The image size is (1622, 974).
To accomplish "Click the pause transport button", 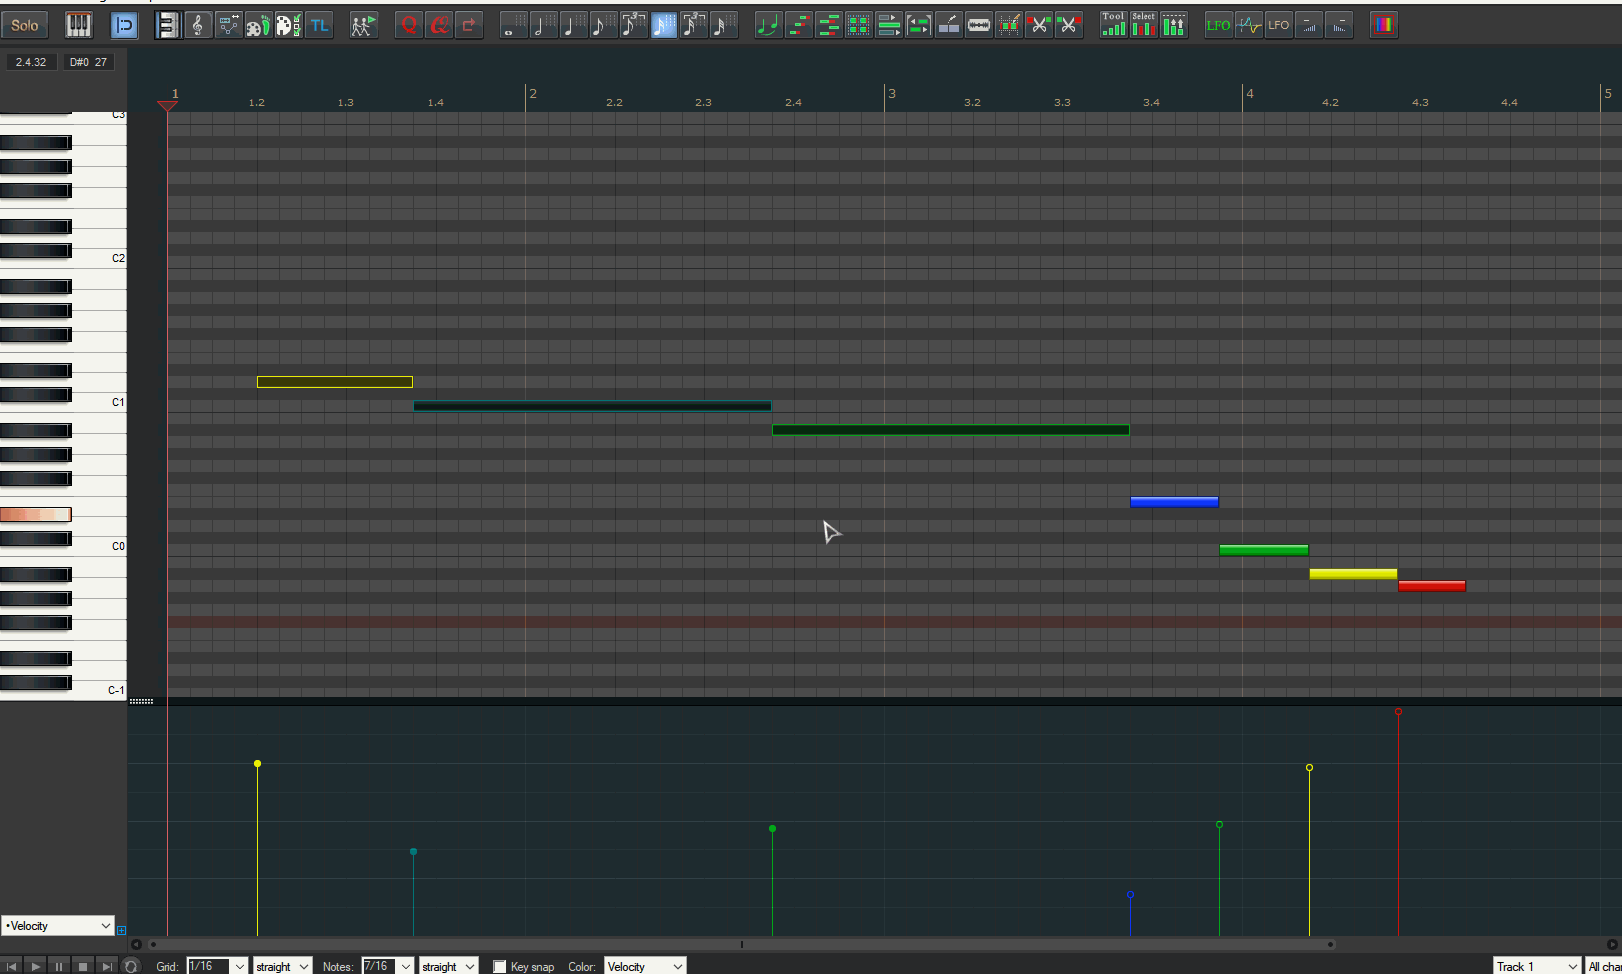I will coord(59,966).
